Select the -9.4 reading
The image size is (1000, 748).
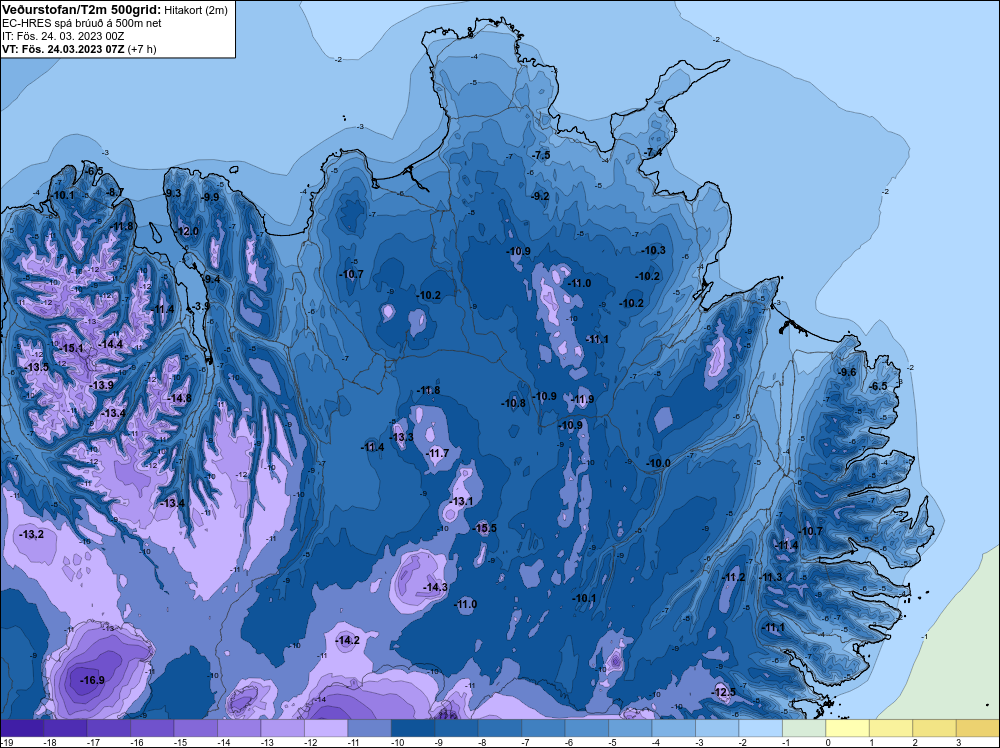pyautogui.click(x=211, y=279)
